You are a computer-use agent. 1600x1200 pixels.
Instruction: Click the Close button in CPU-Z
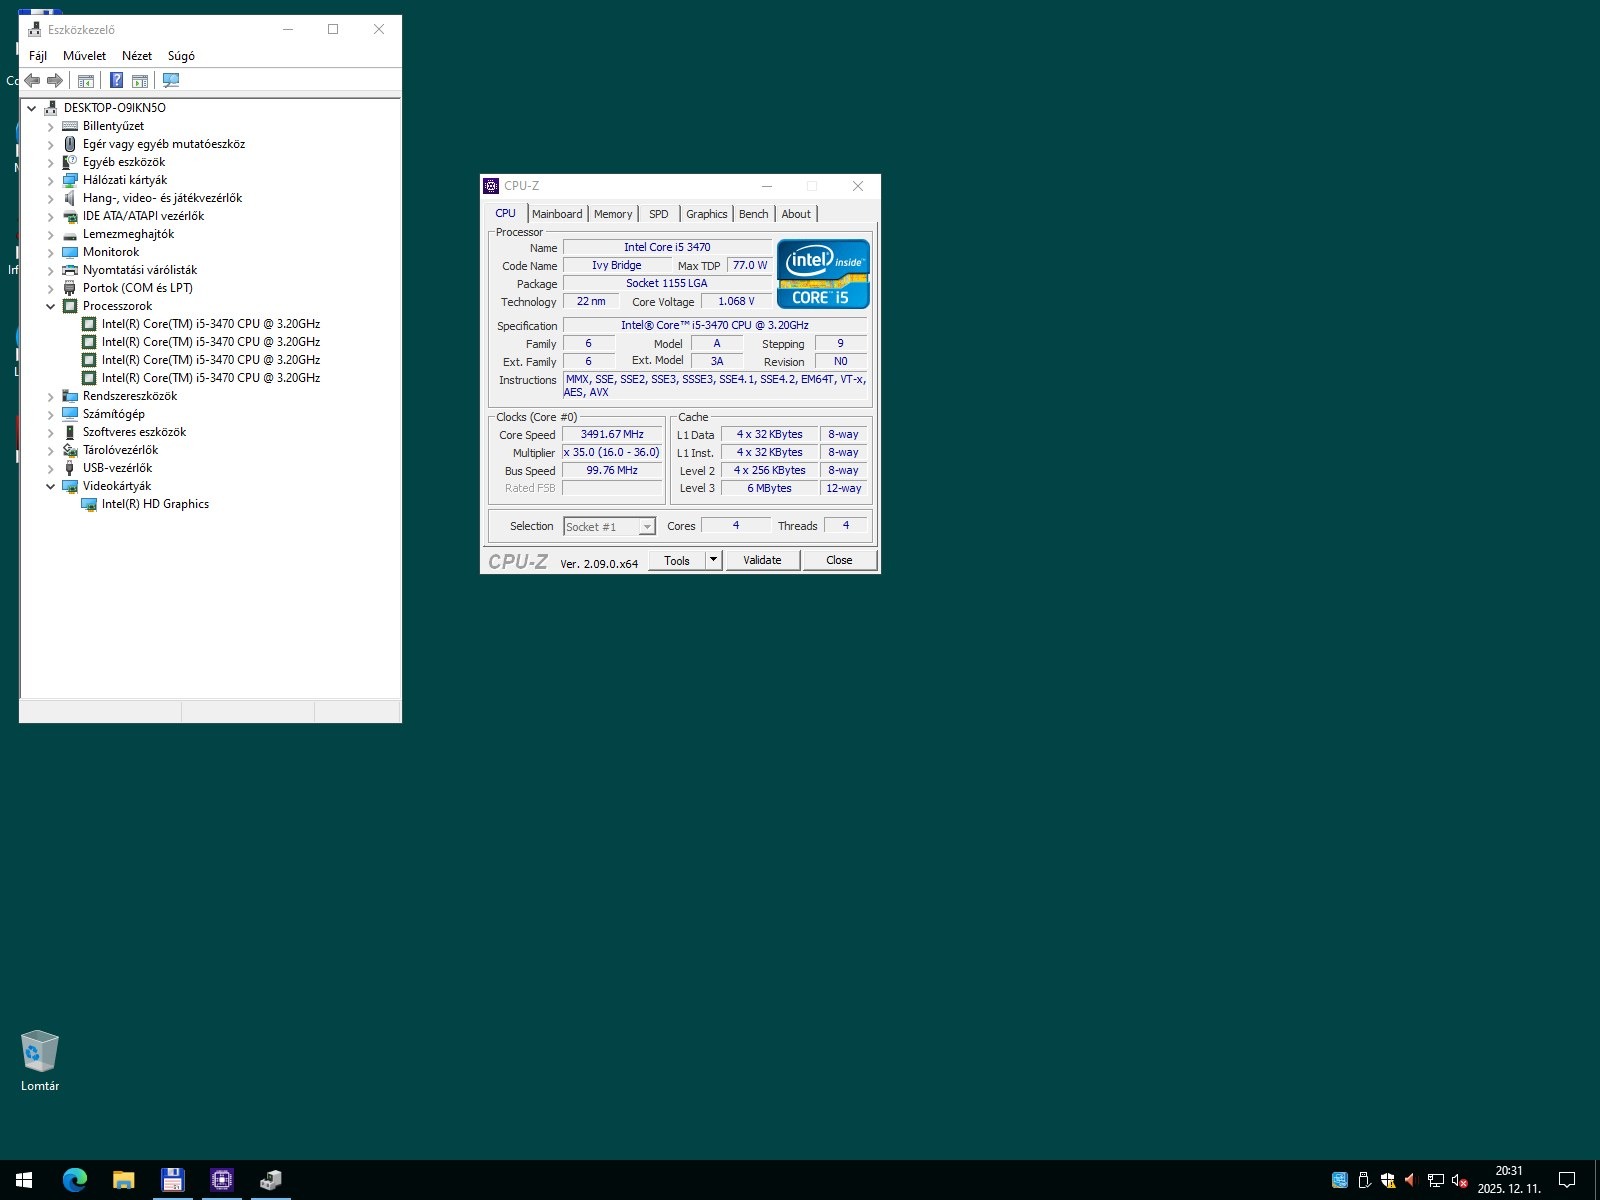(x=839, y=560)
